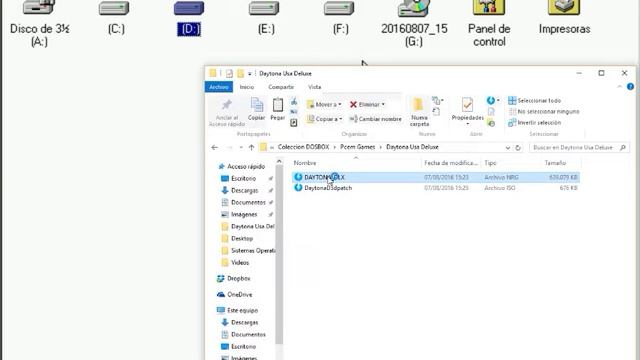
Task: Click Seleccionar todo
Action: pyautogui.click(x=535, y=100)
